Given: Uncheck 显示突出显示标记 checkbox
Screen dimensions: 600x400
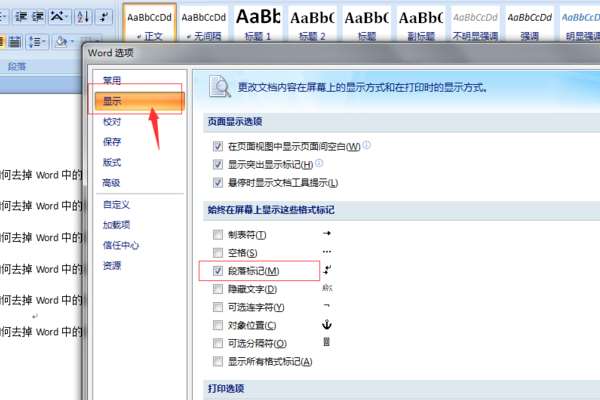Looking at the screenshot, I should [218, 165].
